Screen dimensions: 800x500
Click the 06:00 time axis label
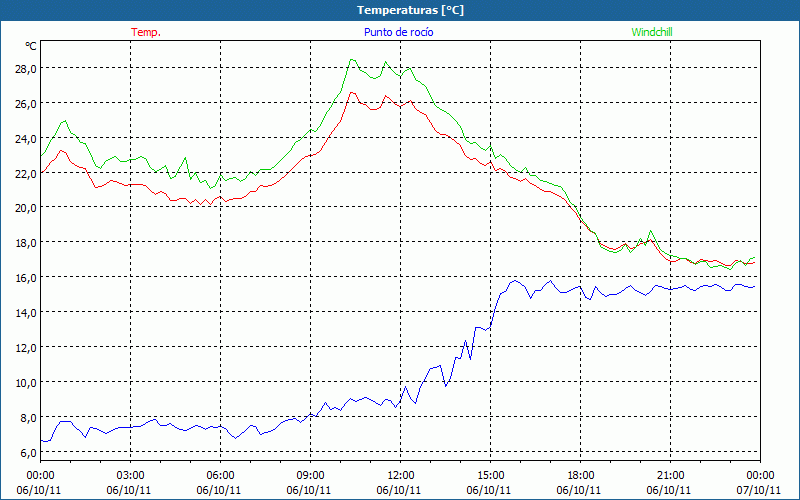(220, 476)
